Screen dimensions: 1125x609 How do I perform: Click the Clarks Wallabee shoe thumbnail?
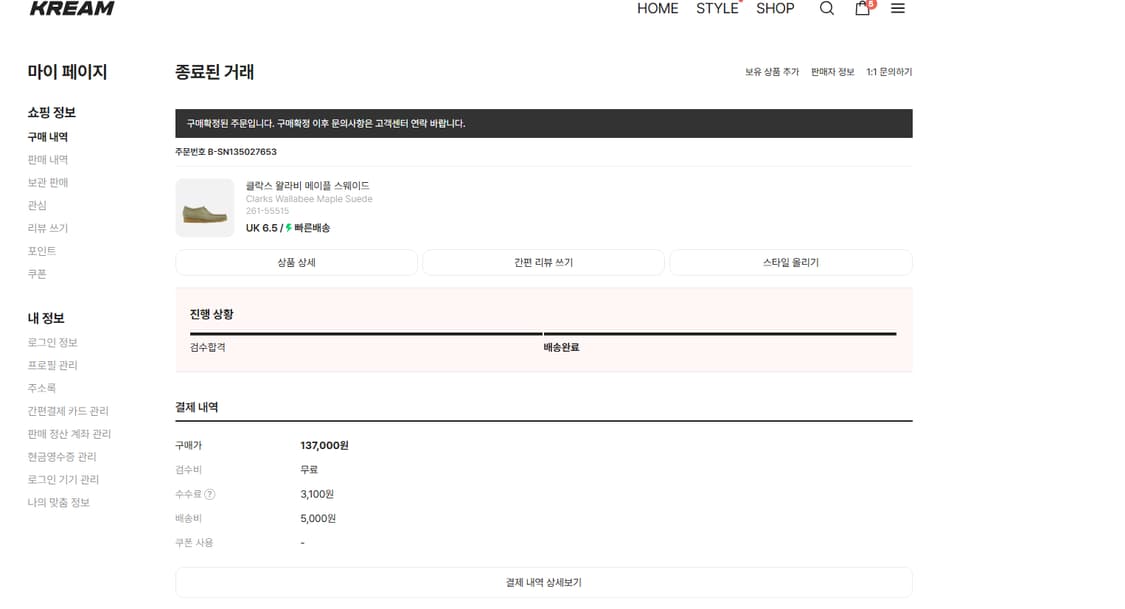click(205, 208)
